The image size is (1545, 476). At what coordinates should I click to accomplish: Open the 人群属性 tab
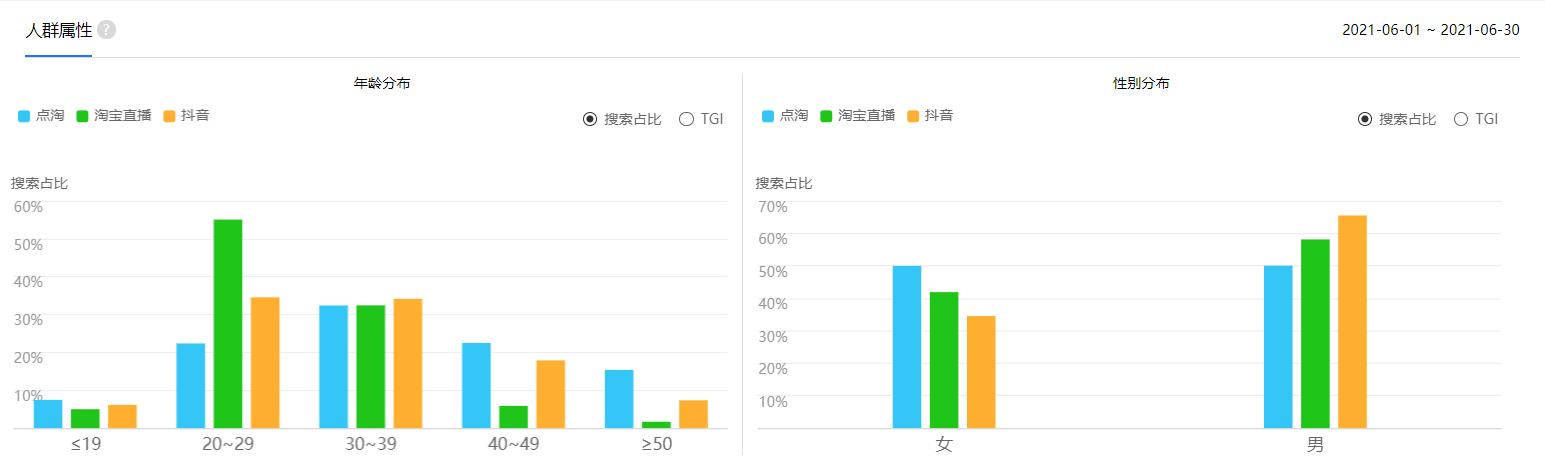(x=58, y=30)
